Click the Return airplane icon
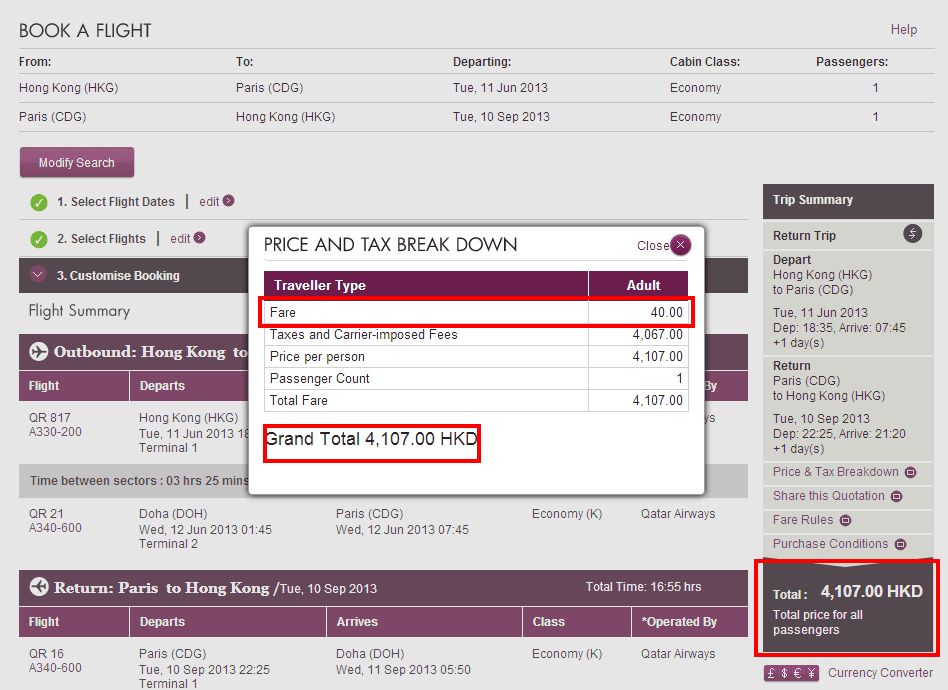Viewport: 948px width, 690px height. [40, 587]
